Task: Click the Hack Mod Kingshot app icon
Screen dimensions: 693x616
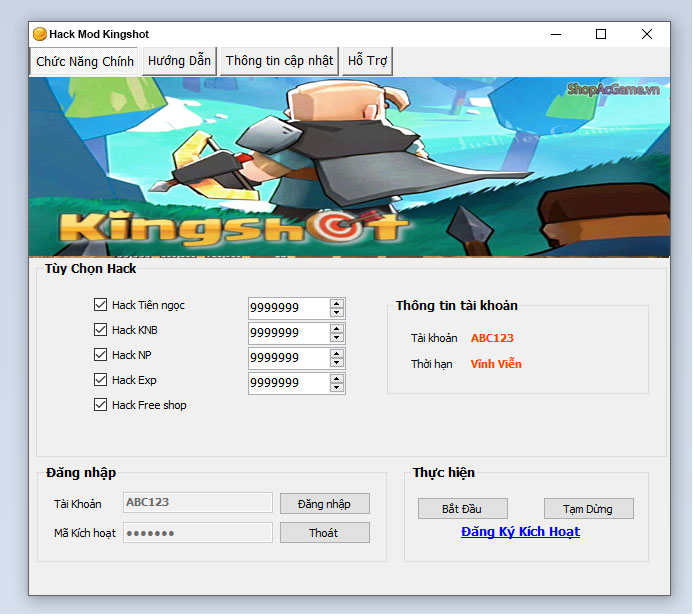Action: click(x=40, y=34)
